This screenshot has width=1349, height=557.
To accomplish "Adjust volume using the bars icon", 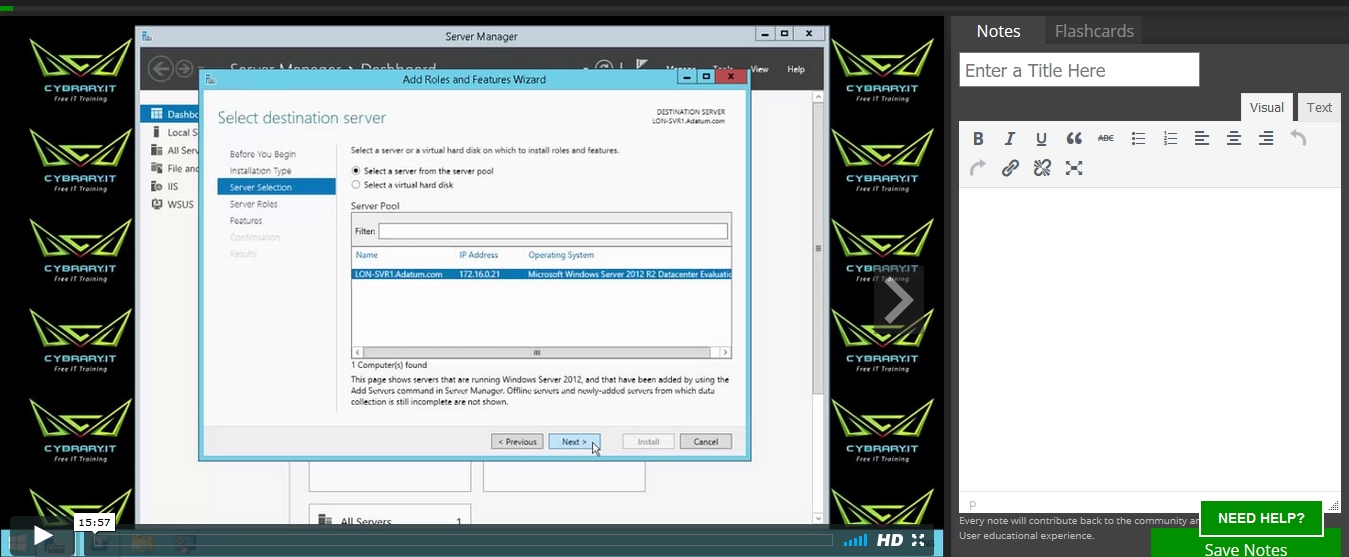I will coord(856,540).
